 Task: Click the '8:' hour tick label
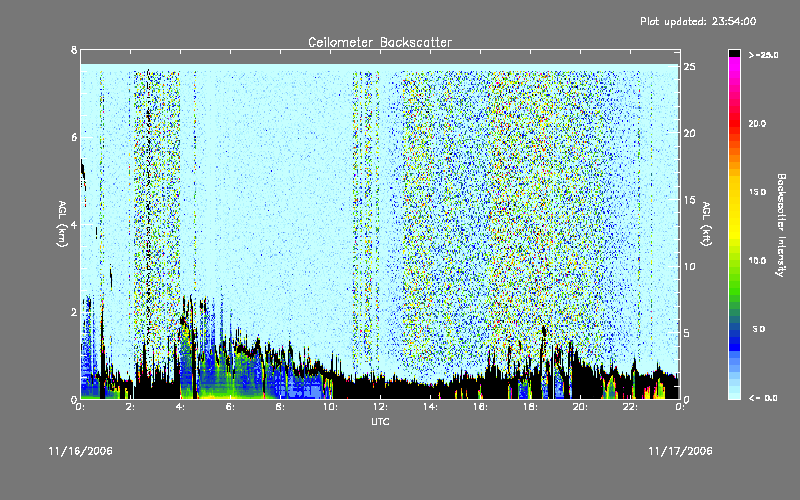point(280,407)
